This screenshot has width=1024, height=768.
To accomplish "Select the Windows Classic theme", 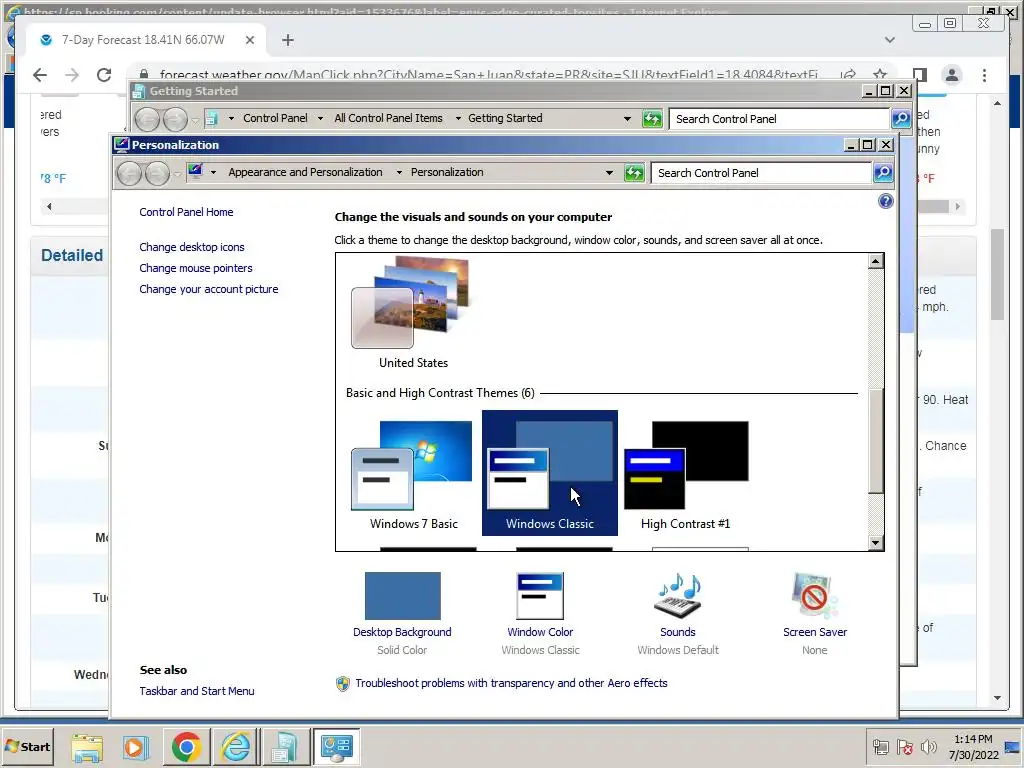I will [550, 473].
